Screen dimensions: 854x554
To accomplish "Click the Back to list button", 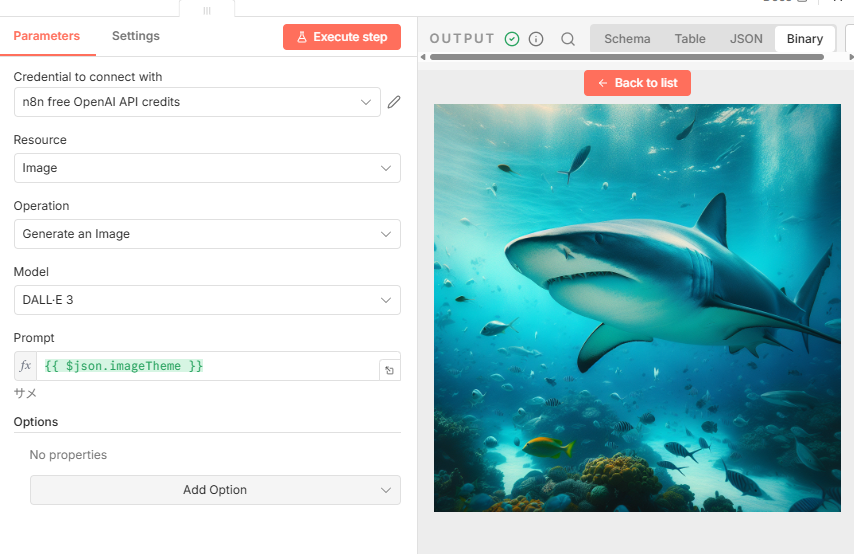I will tap(637, 83).
